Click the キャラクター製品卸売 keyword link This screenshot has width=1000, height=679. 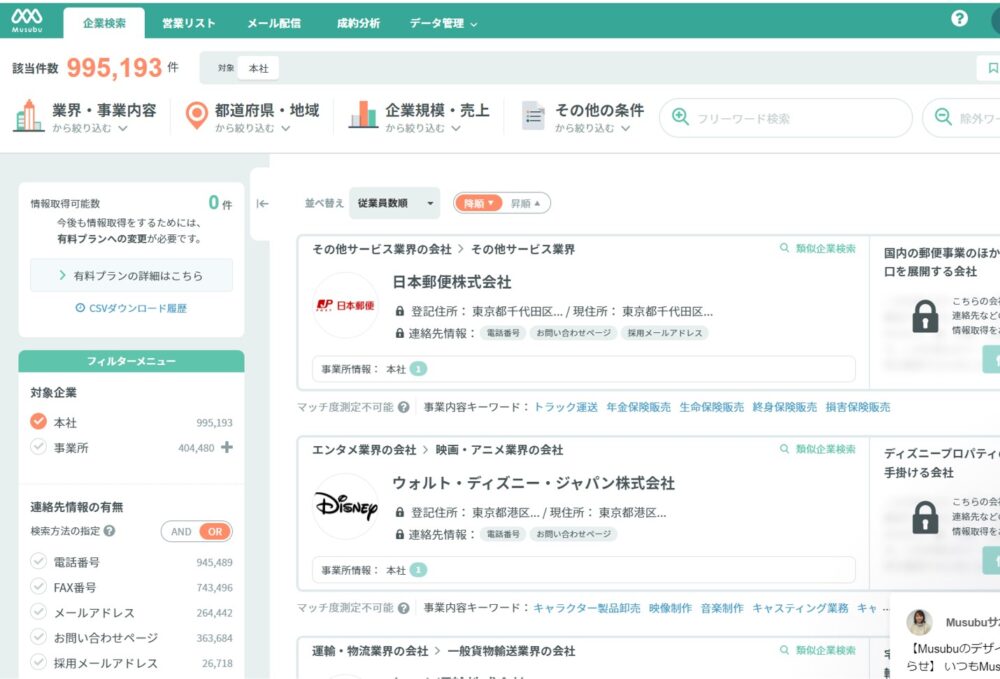tap(587, 608)
